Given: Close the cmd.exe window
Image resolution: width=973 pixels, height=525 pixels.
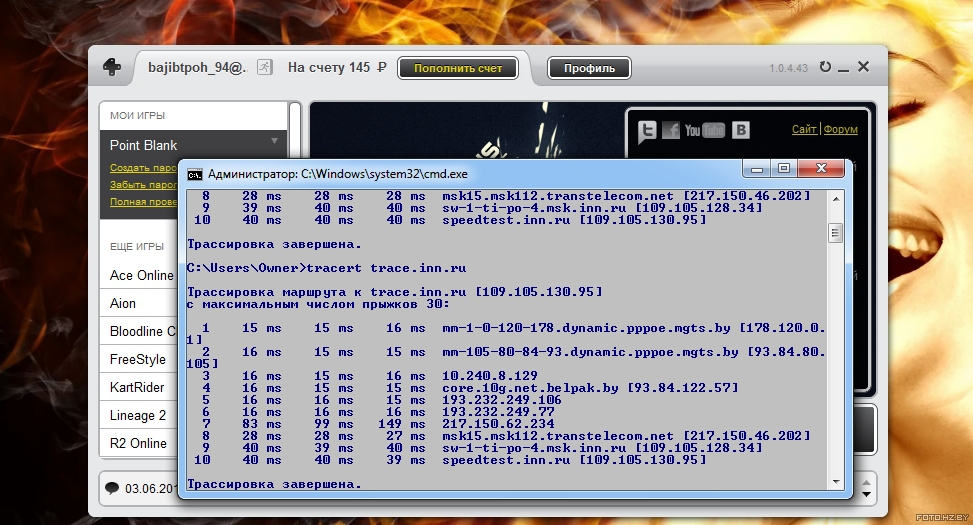Looking at the screenshot, I should 821,168.
